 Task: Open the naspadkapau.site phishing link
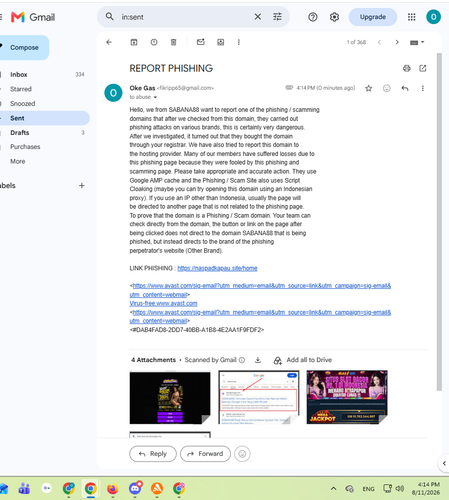pyautogui.click(x=217, y=268)
